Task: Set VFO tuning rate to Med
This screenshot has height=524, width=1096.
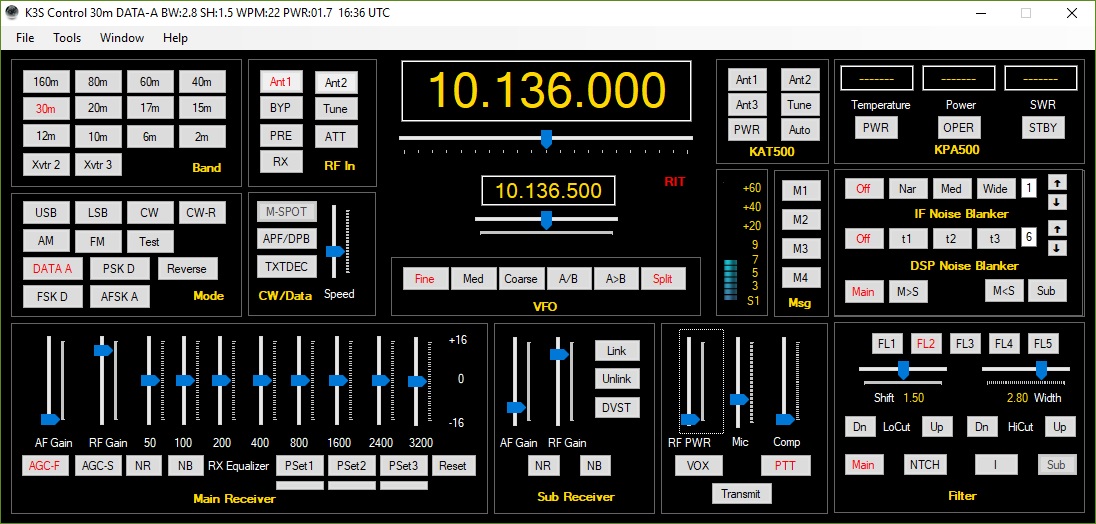Action: click(x=473, y=279)
